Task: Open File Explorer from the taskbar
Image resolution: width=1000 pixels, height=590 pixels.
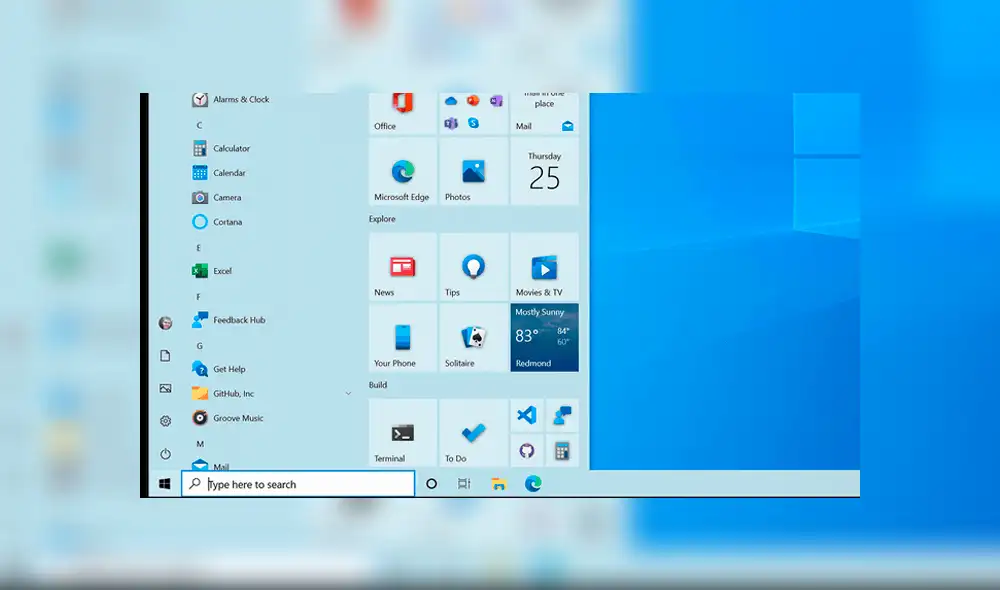Action: (x=497, y=483)
